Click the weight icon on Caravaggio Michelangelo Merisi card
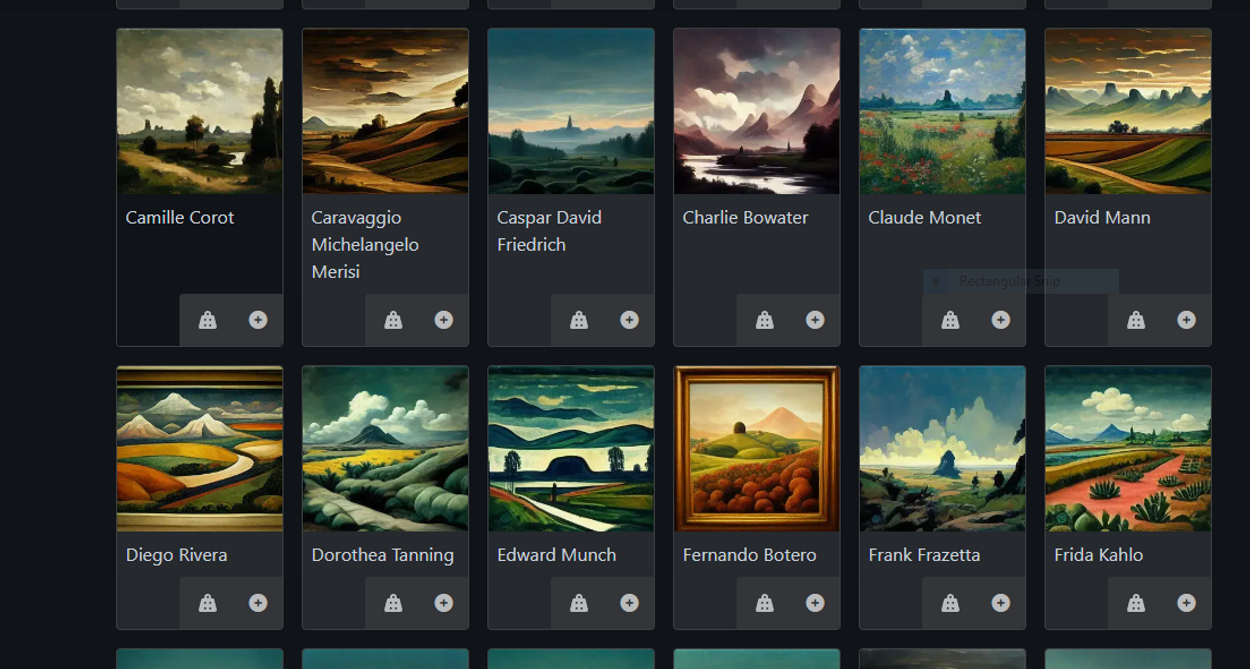The height and width of the screenshot is (669, 1250). (393, 320)
